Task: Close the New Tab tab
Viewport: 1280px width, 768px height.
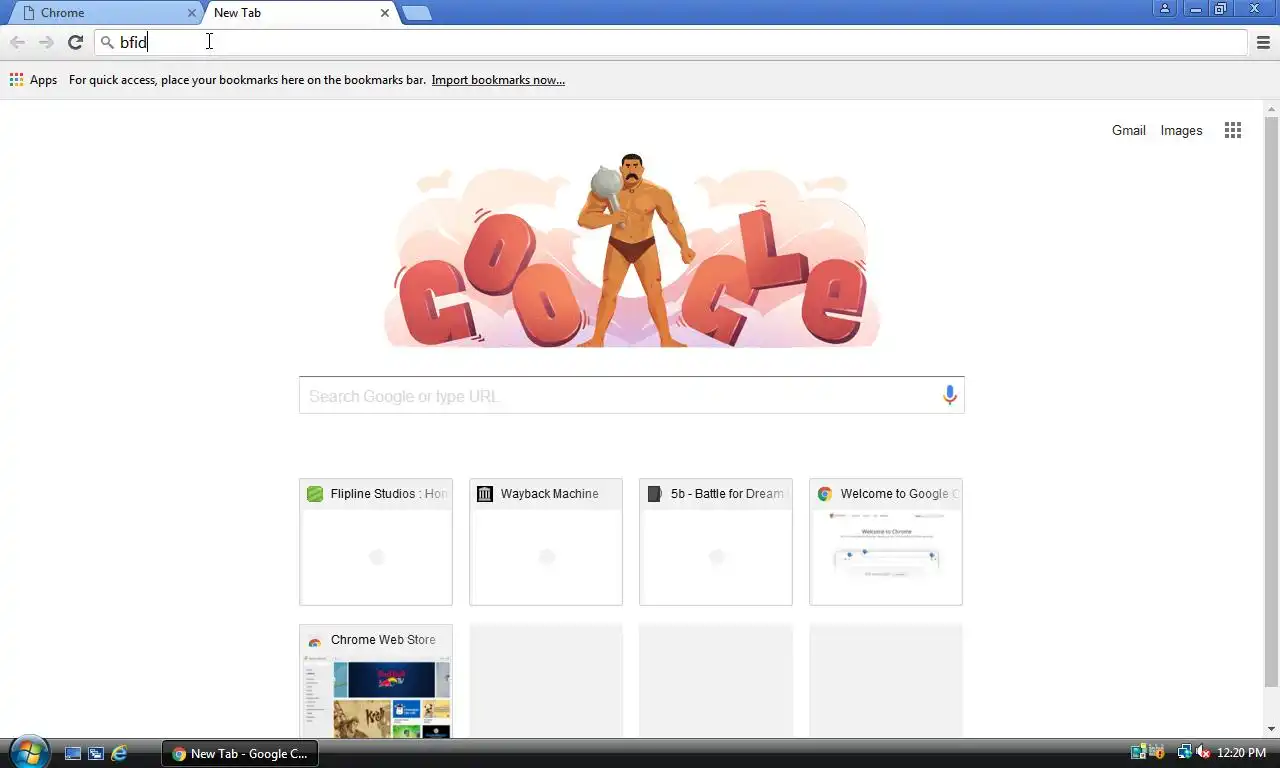Action: click(385, 13)
